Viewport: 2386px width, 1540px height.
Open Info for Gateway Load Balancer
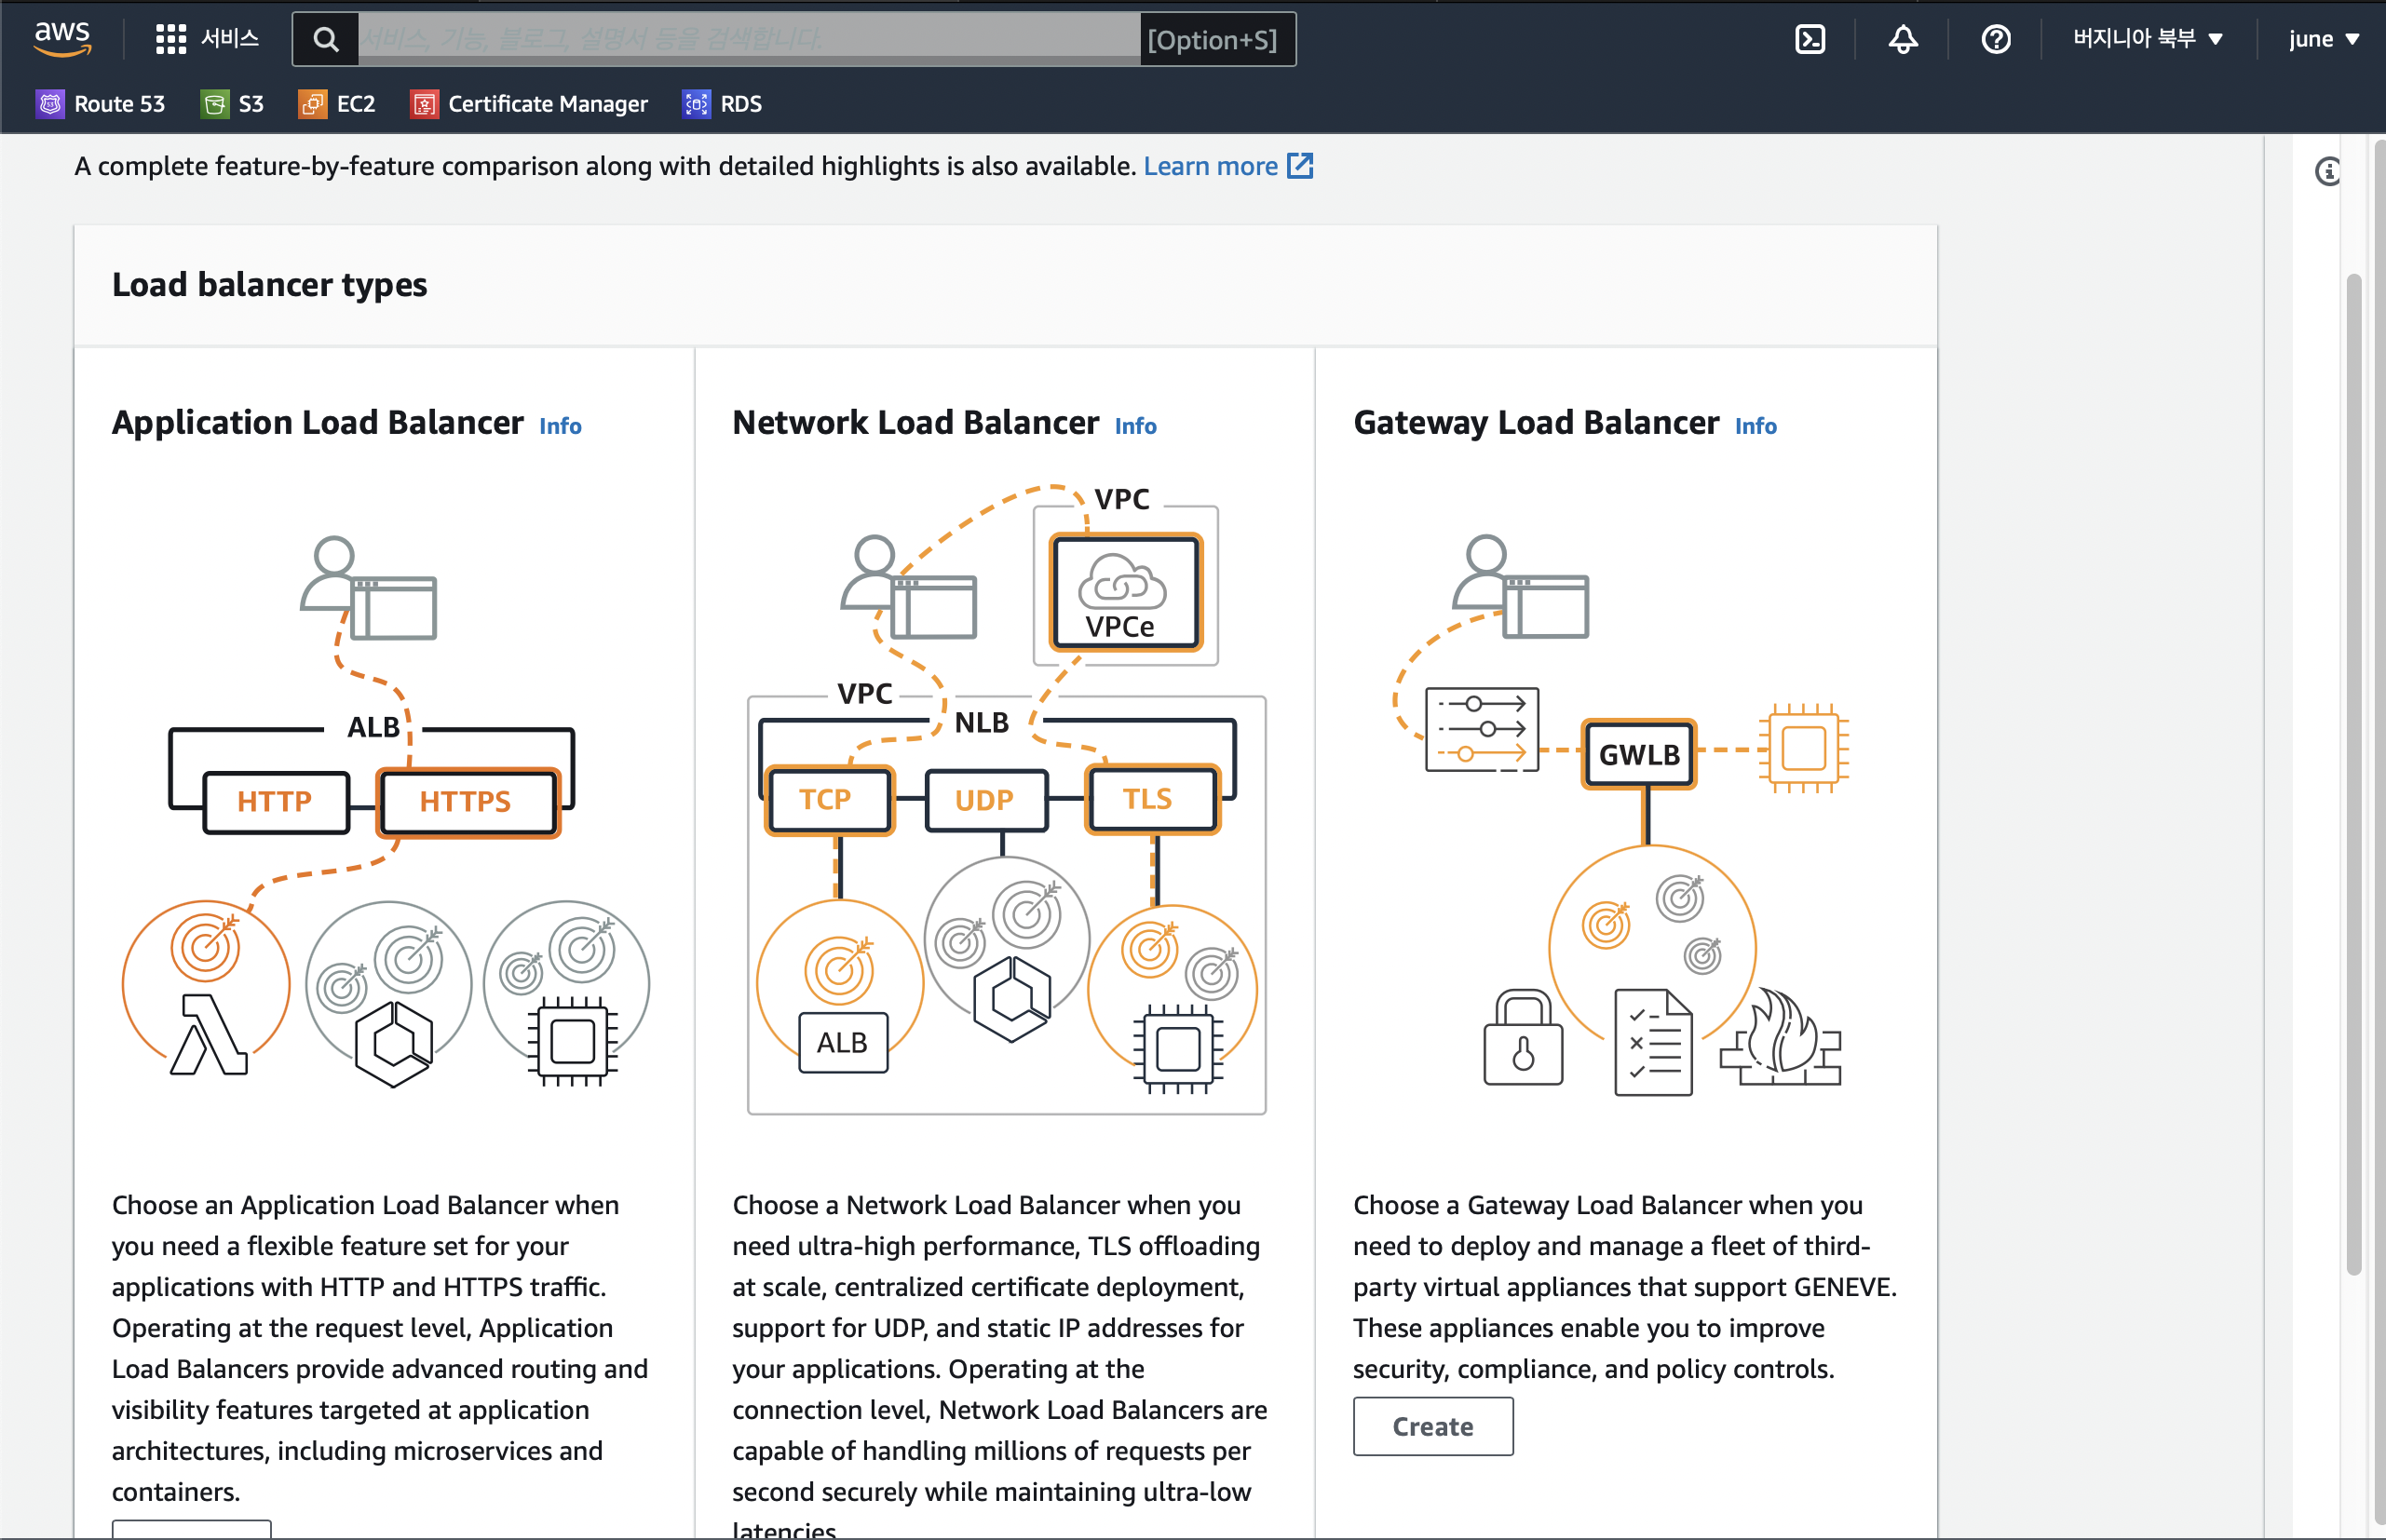pyautogui.click(x=1755, y=426)
